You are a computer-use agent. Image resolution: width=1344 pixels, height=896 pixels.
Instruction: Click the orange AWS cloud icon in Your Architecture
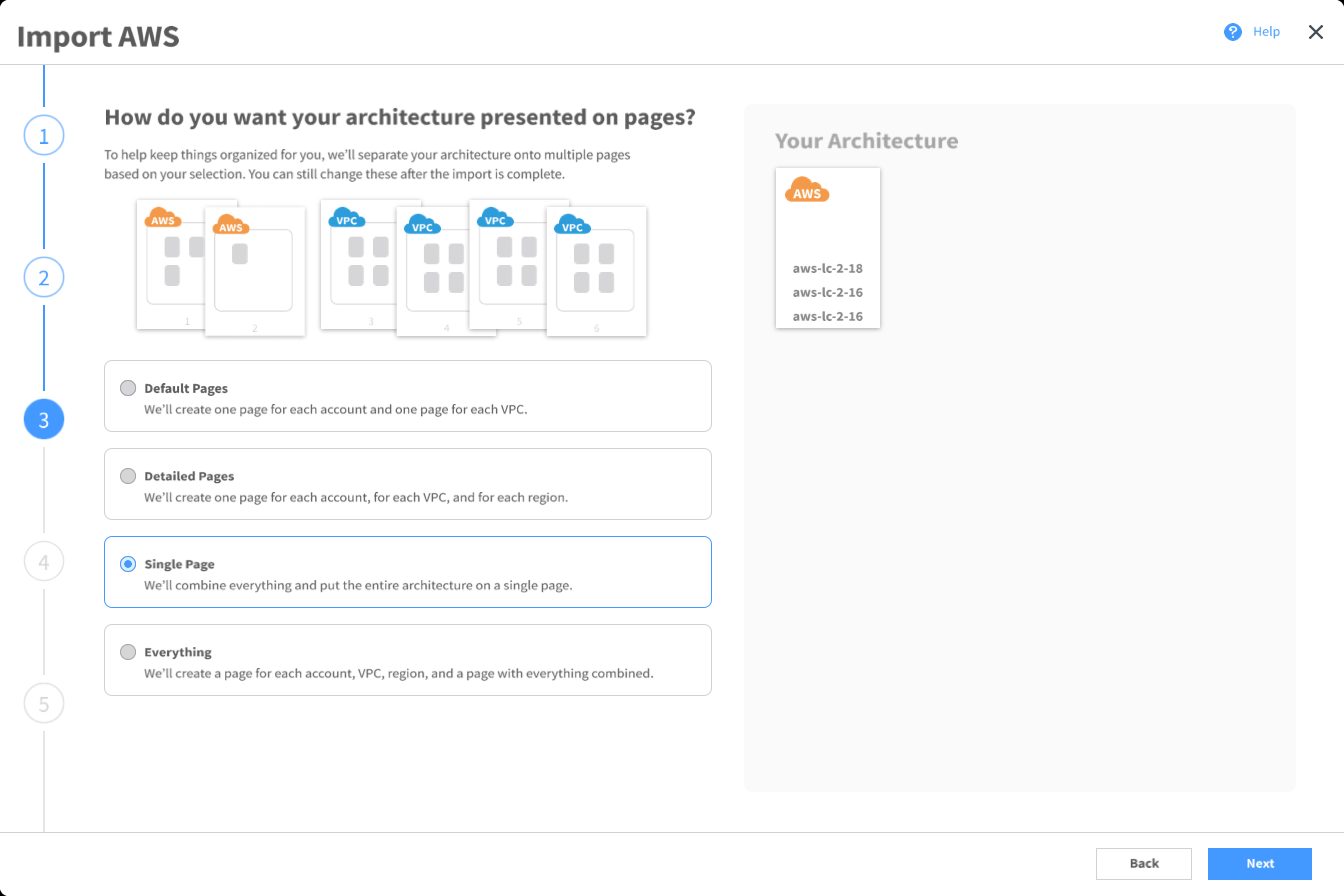807,190
